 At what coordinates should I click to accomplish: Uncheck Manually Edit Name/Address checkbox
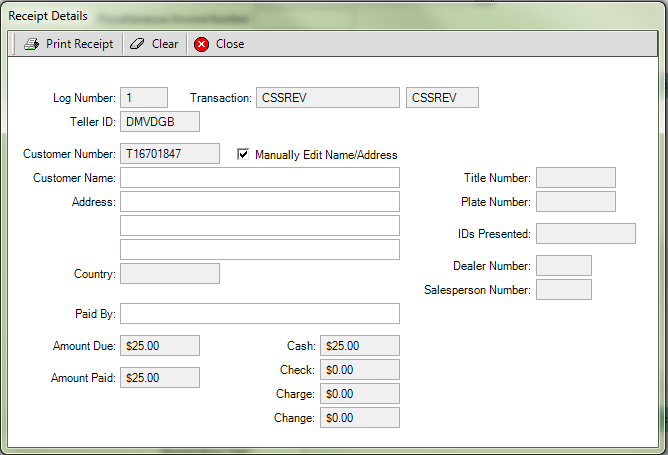243,154
